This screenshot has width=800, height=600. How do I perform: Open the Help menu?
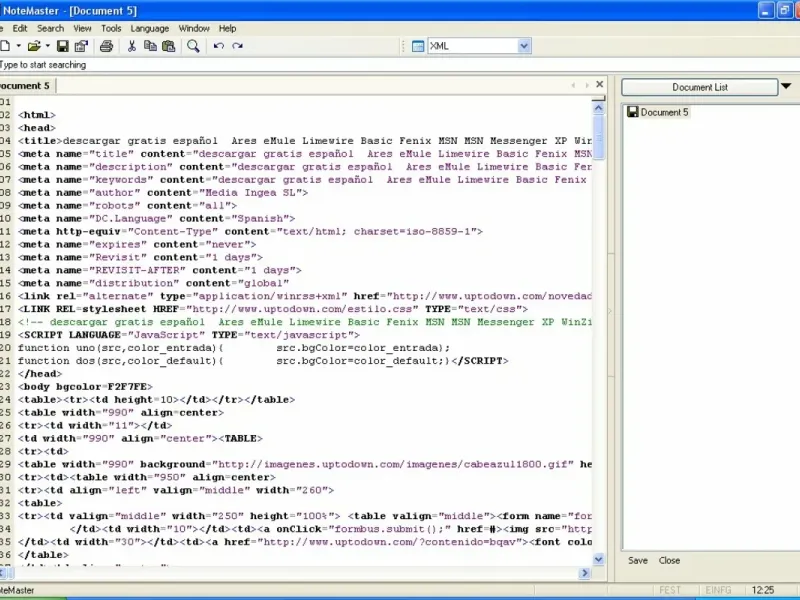tap(228, 29)
